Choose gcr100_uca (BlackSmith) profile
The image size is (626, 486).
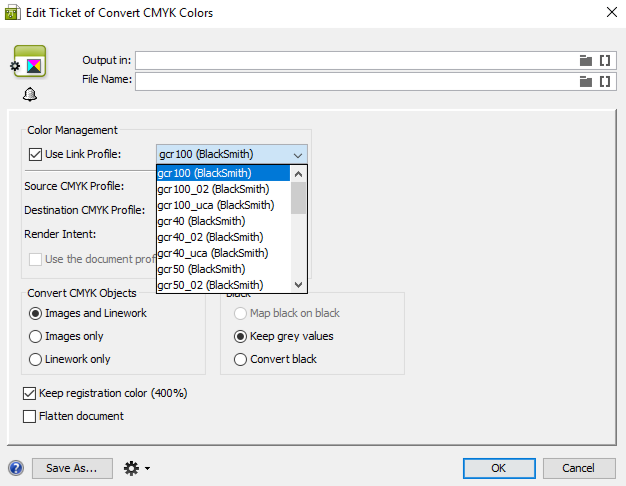(x=223, y=205)
